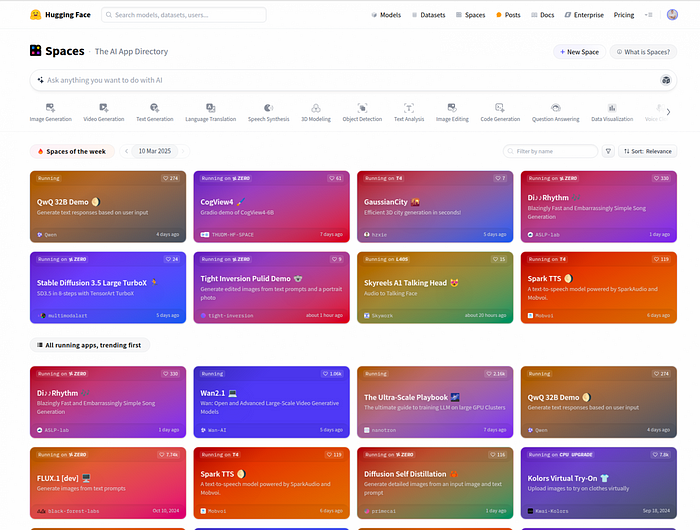Open the 3D Modeling category icon
The image size is (700, 530).
tap(316, 108)
